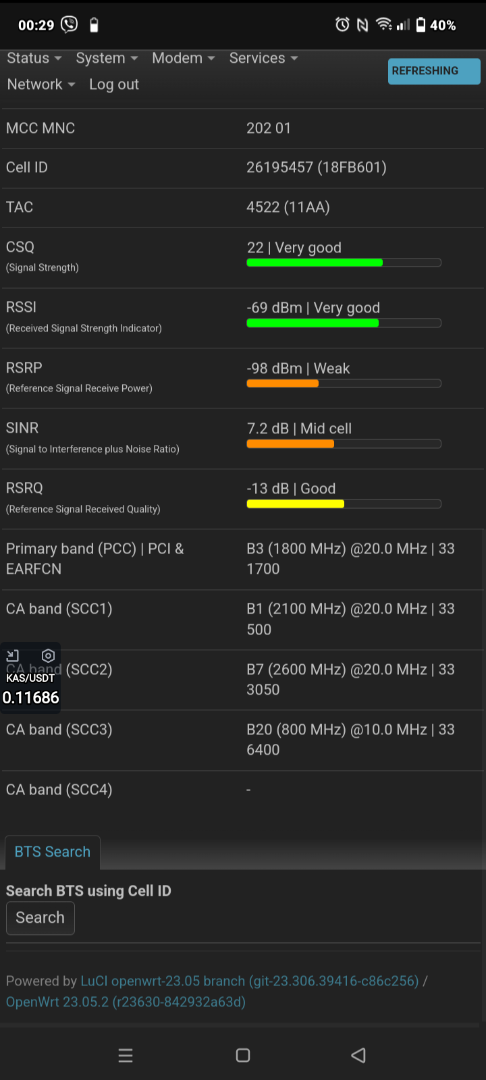The height and width of the screenshot is (1080, 486).
Task: Tap the alarm clock status icon
Action: [342, 25]
